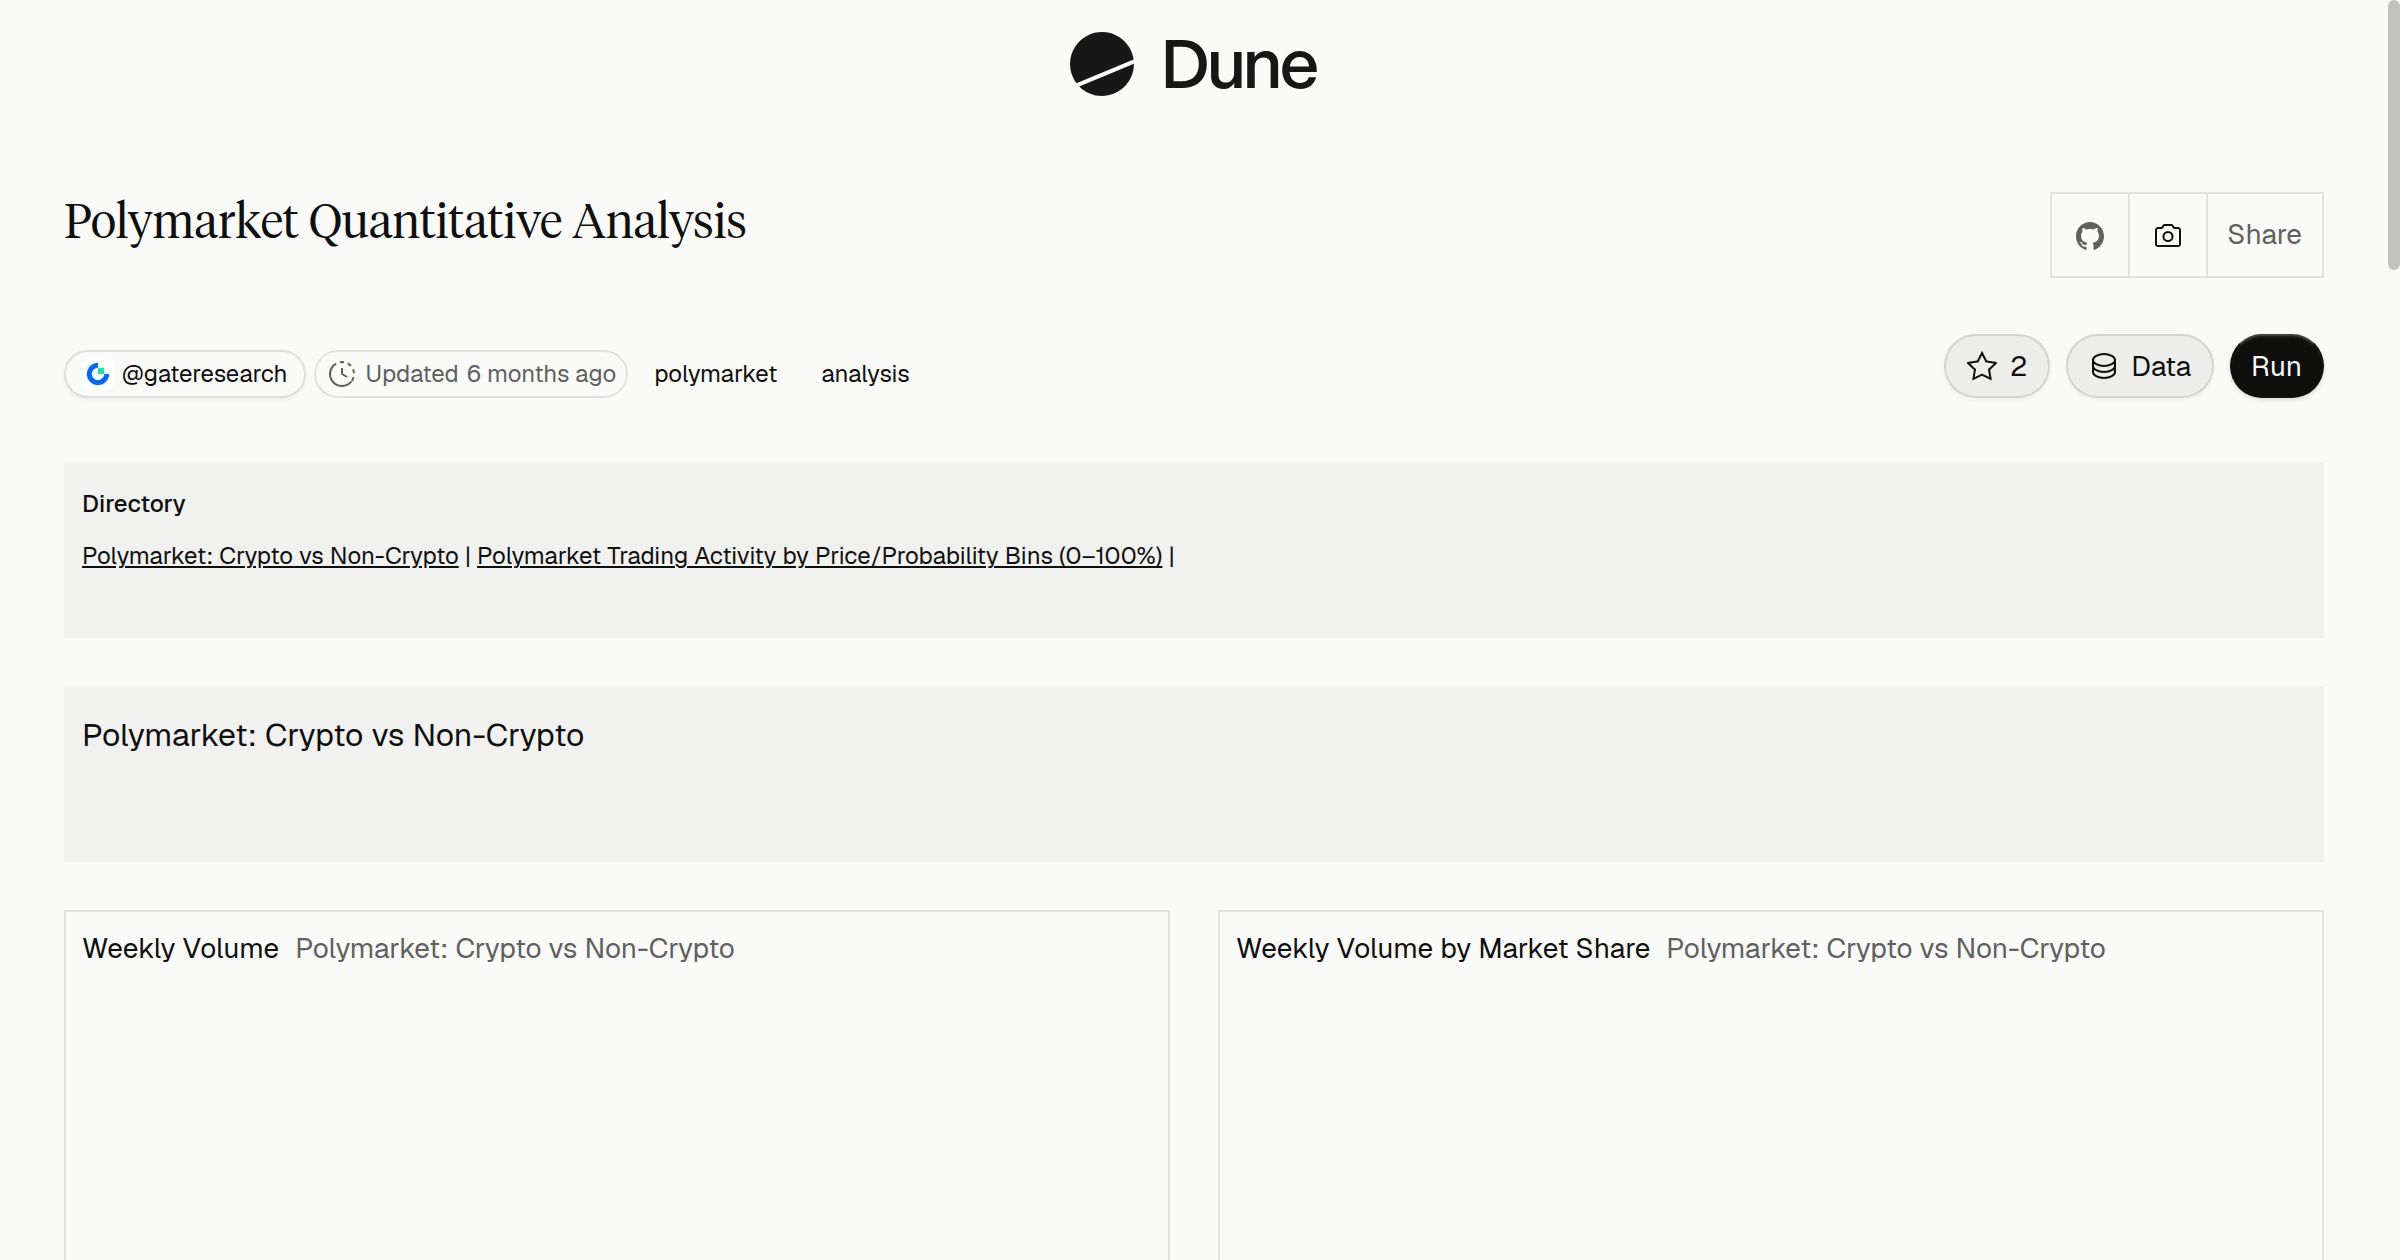
Task: Click the camera screenshot icon
Action: [x=2168, y=235]
